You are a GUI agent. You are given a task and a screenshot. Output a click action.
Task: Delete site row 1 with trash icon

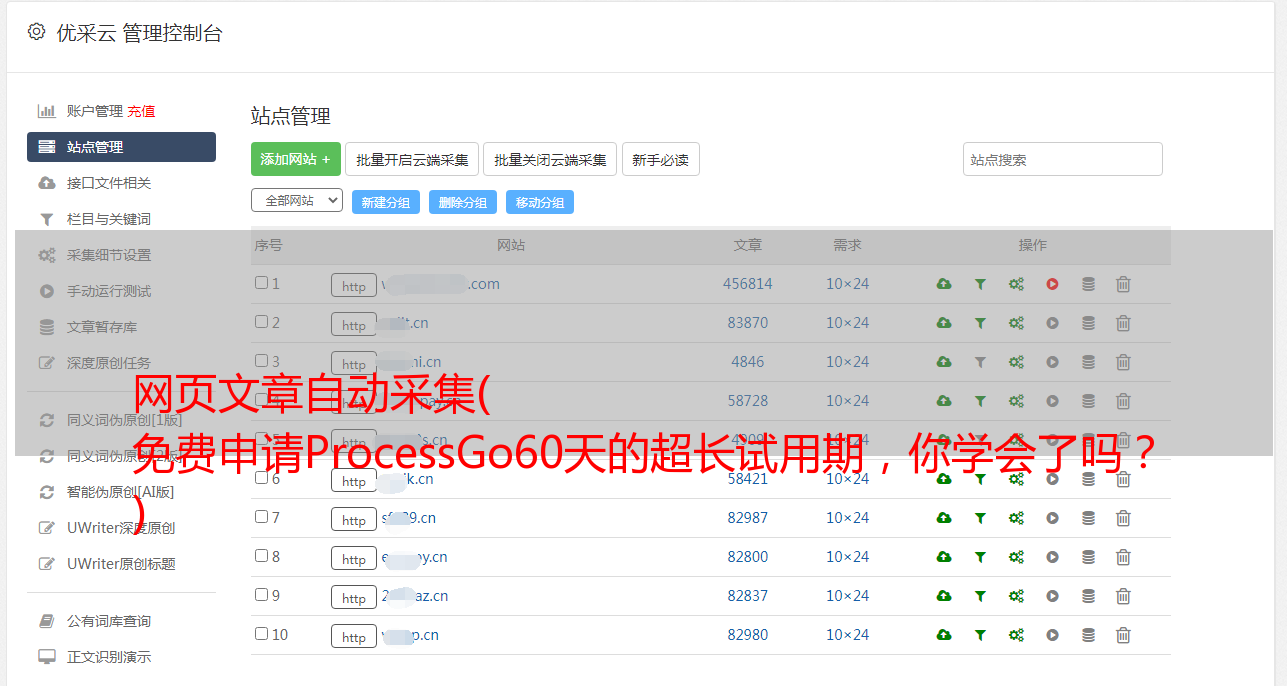1123,284
